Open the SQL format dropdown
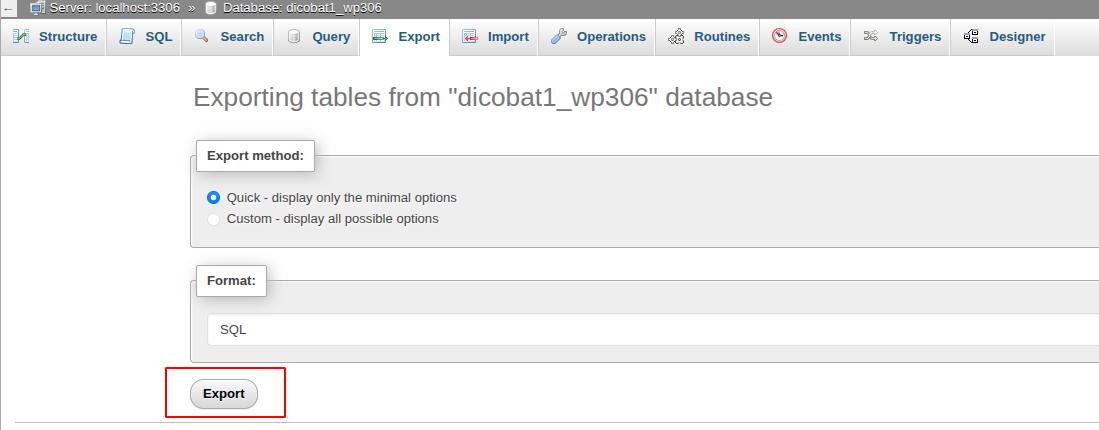This screenshot has height=430, width=1099. [x=653, y=329]
